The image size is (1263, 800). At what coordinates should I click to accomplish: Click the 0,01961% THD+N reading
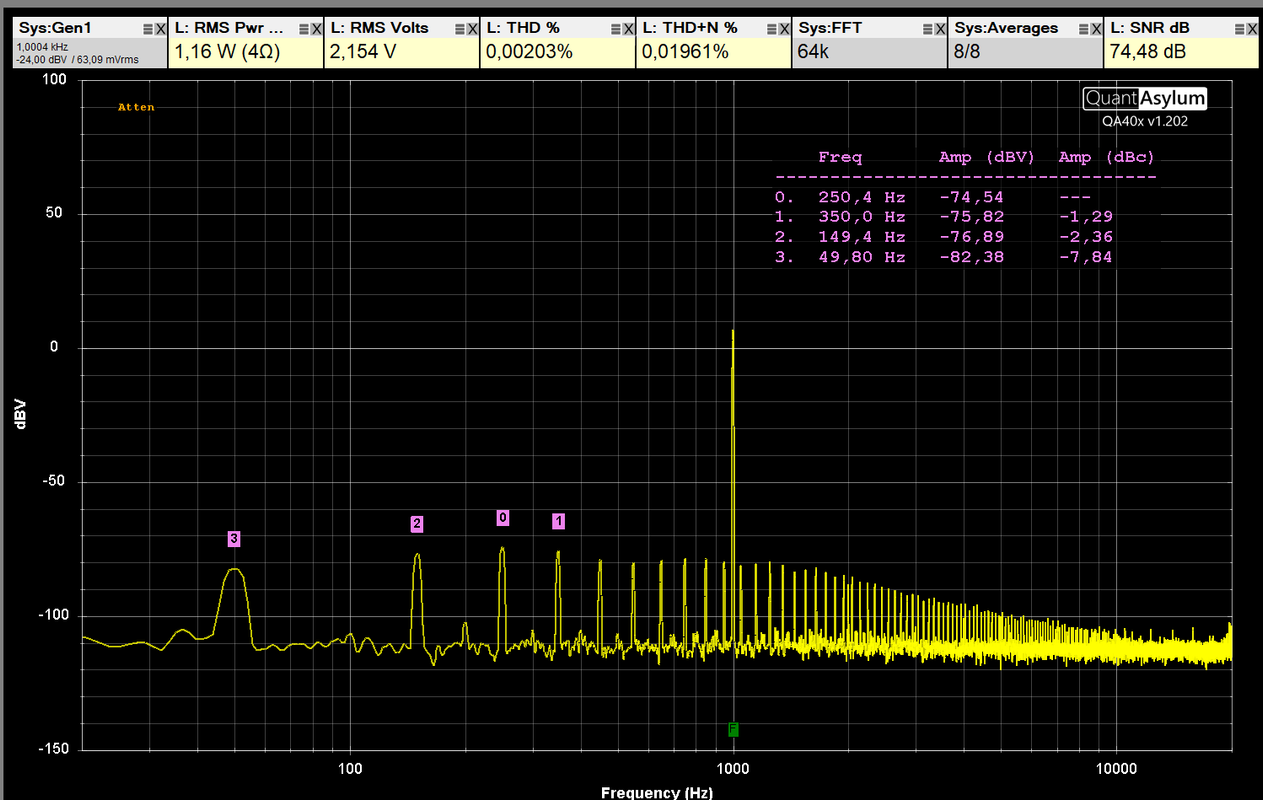coord(685,51)
